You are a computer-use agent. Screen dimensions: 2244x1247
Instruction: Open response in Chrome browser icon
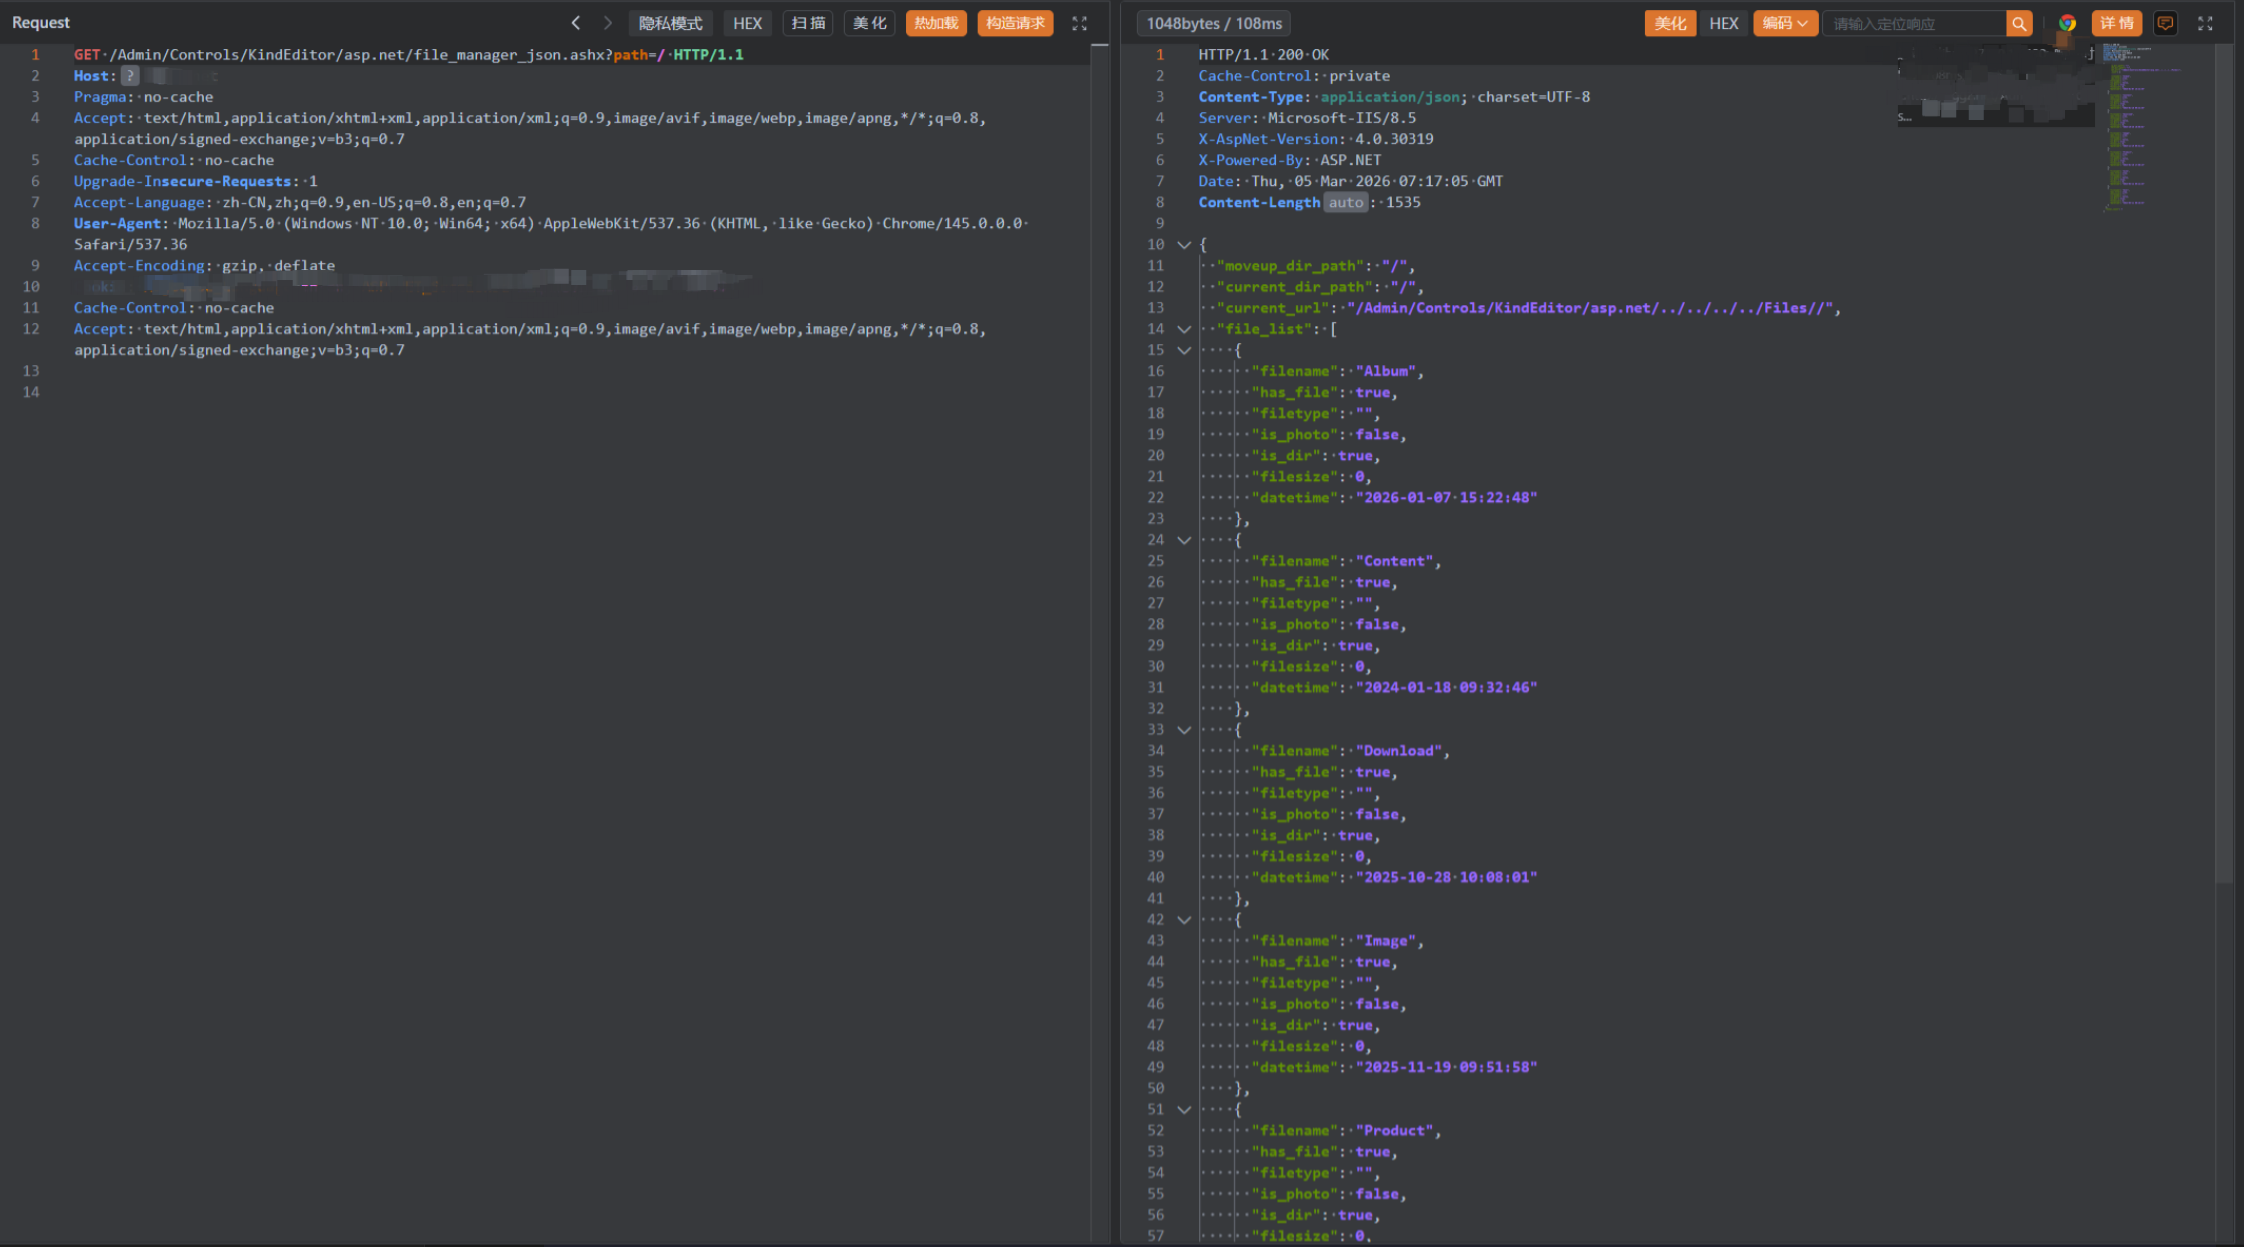(2067, 23)
